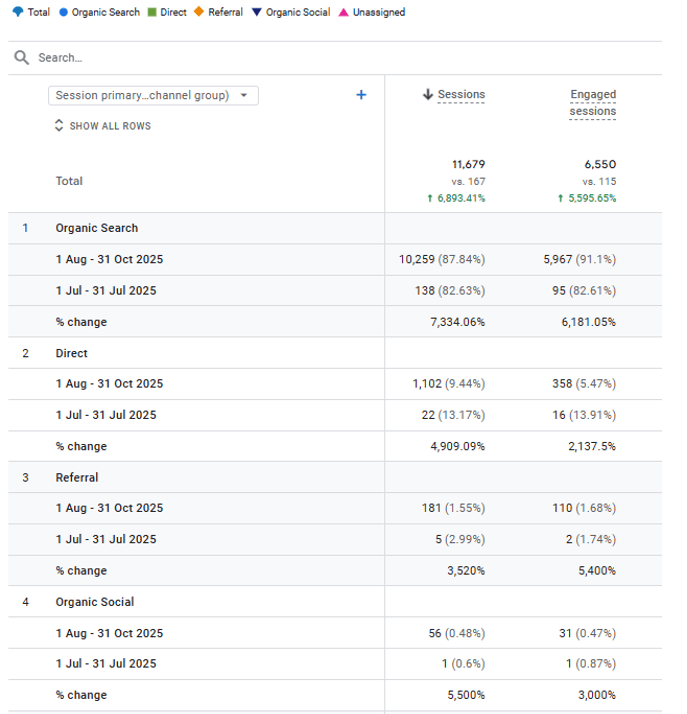Click the Organic Social triangle legend icon
The height and width of the screenshot is (714, 687).
click(x=257, y=12)
